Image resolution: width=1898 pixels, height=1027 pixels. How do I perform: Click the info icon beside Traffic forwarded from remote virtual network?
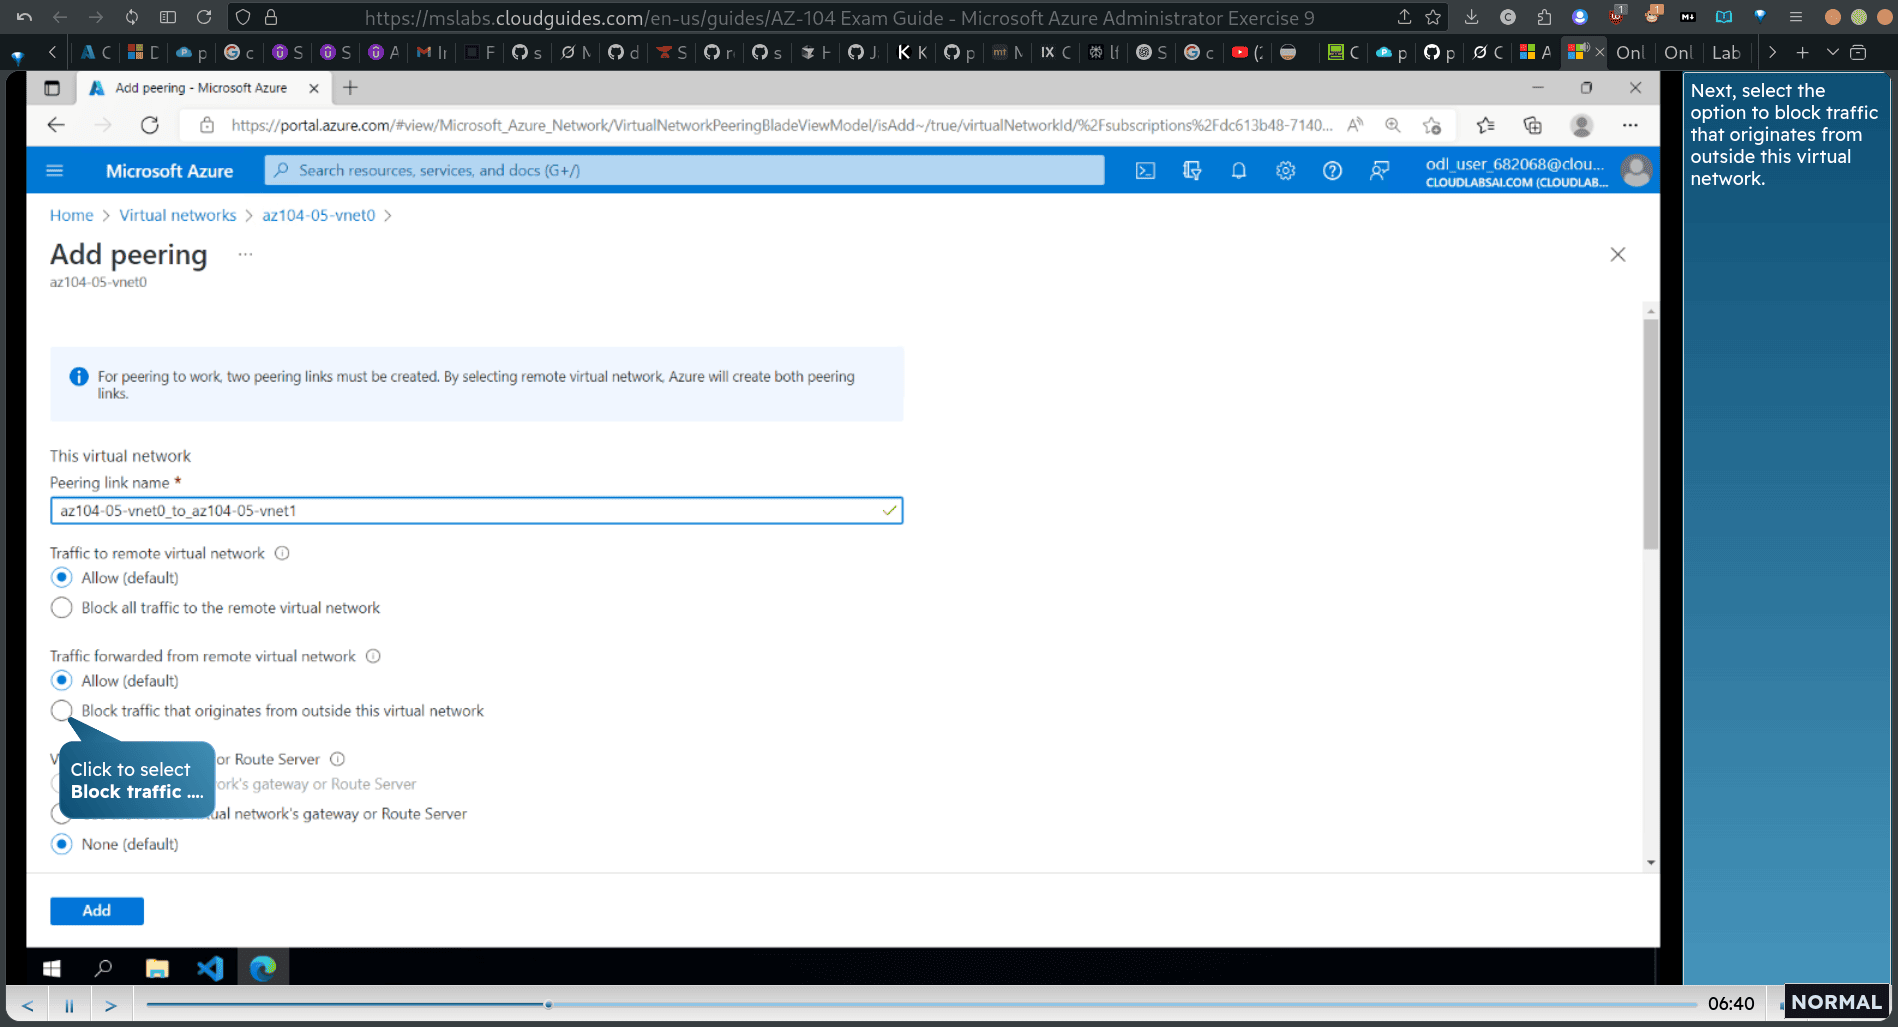click(373, 656)
